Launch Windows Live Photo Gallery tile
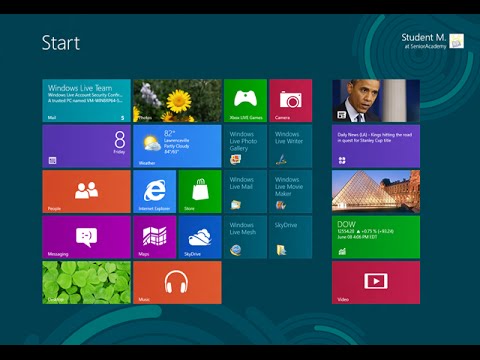This screenshot has height=360, width=480. [245, 146]
